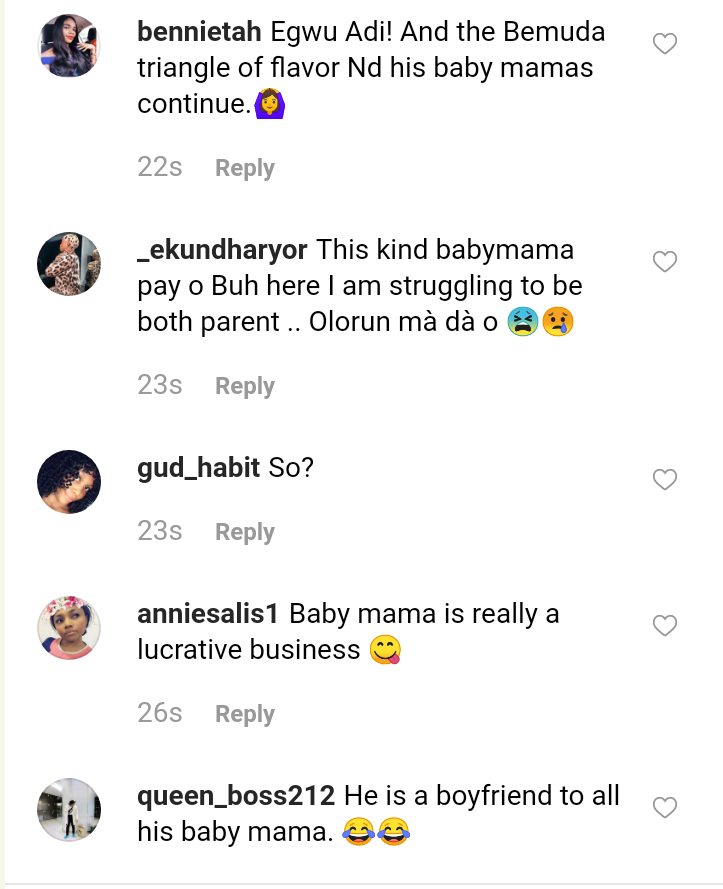Open queen_boss212's profile picture
The height and width of the screenshot is (889, 723).
tap(69, 809)
